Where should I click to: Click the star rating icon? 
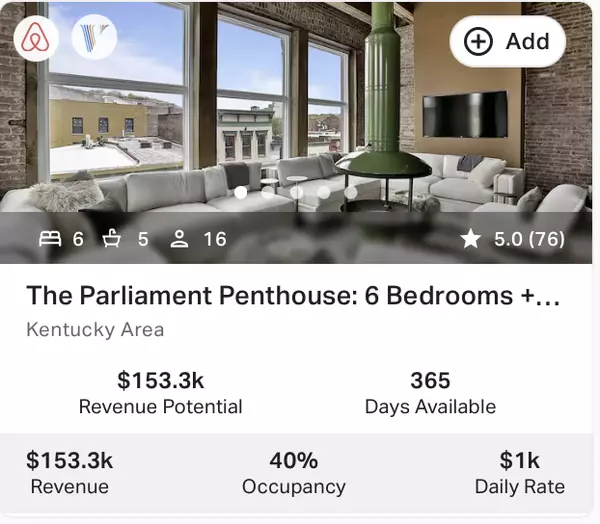470,239
